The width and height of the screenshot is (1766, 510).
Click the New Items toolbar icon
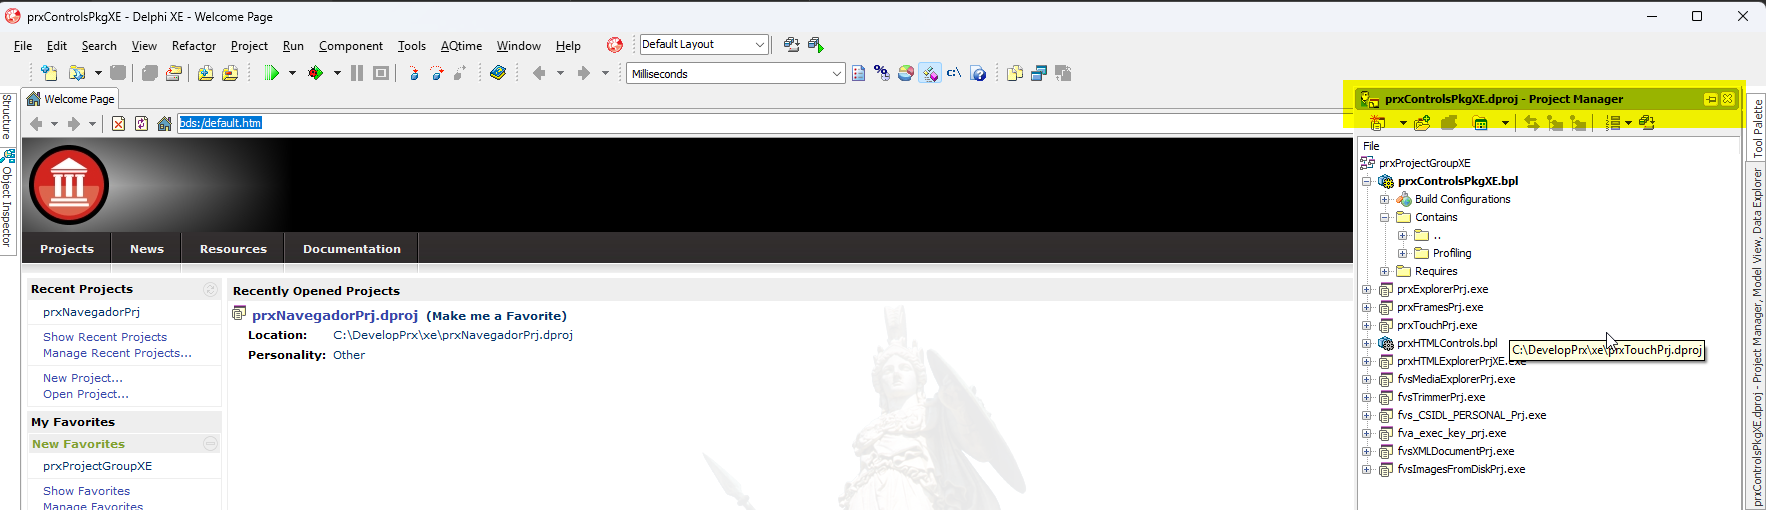point(49,73)
